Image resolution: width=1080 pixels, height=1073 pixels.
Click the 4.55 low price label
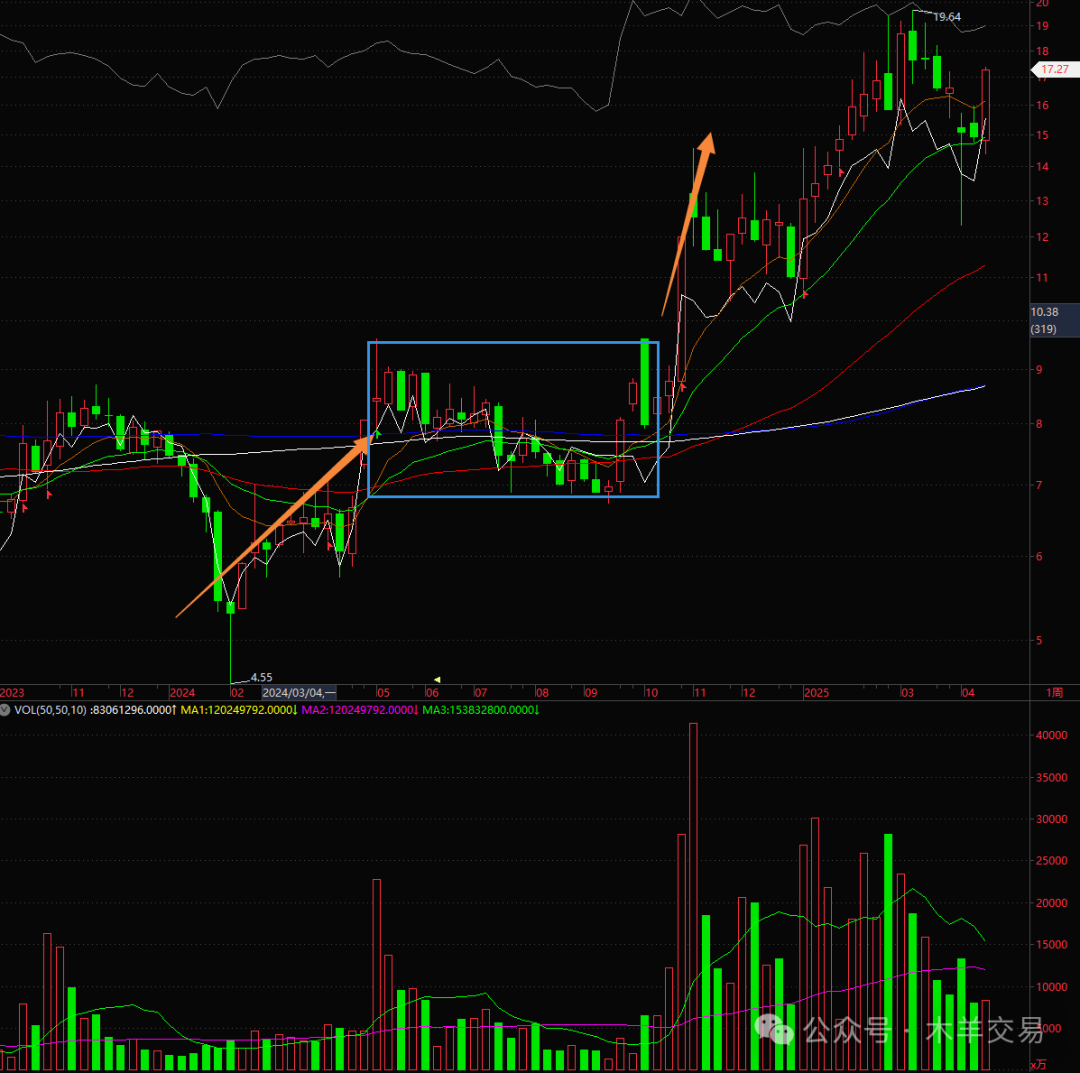tap(261, 677)
